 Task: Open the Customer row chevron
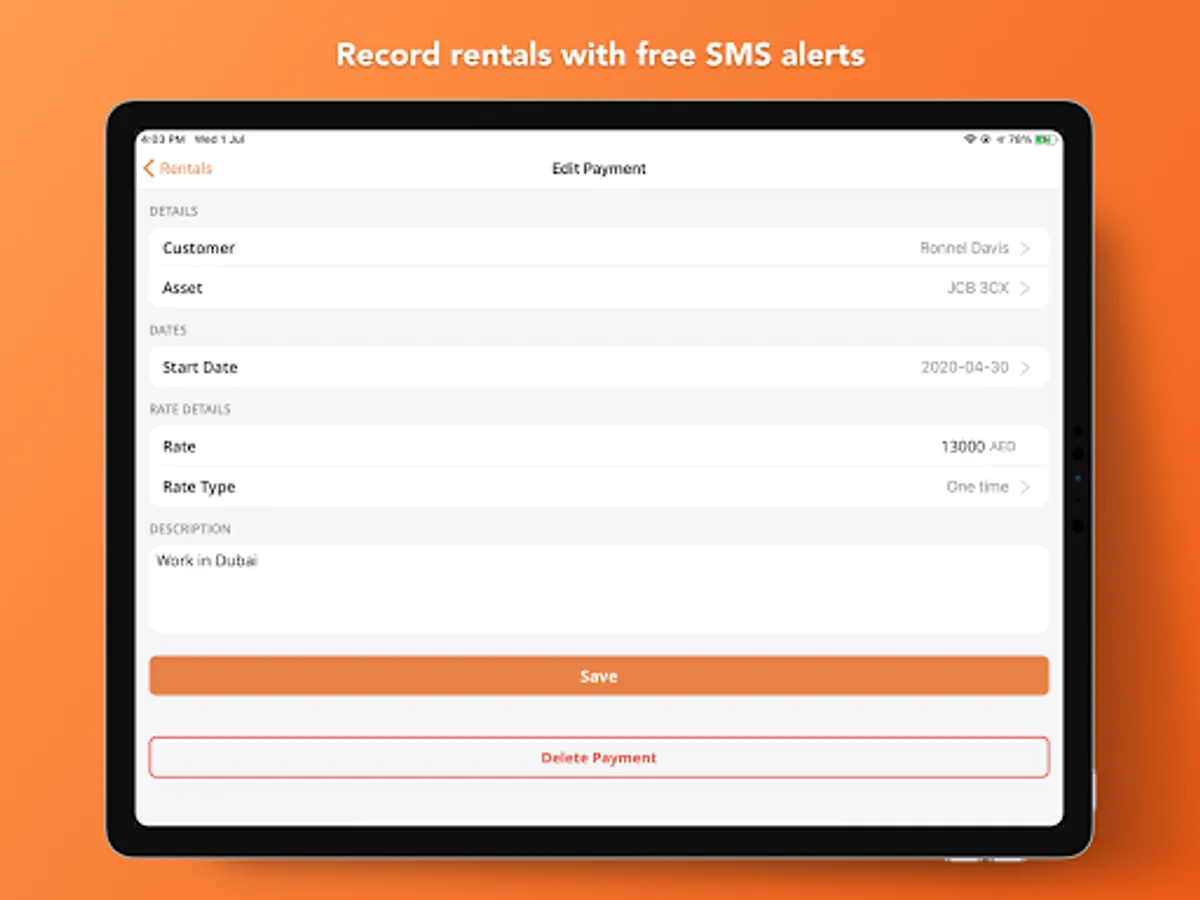[1025, 248]
